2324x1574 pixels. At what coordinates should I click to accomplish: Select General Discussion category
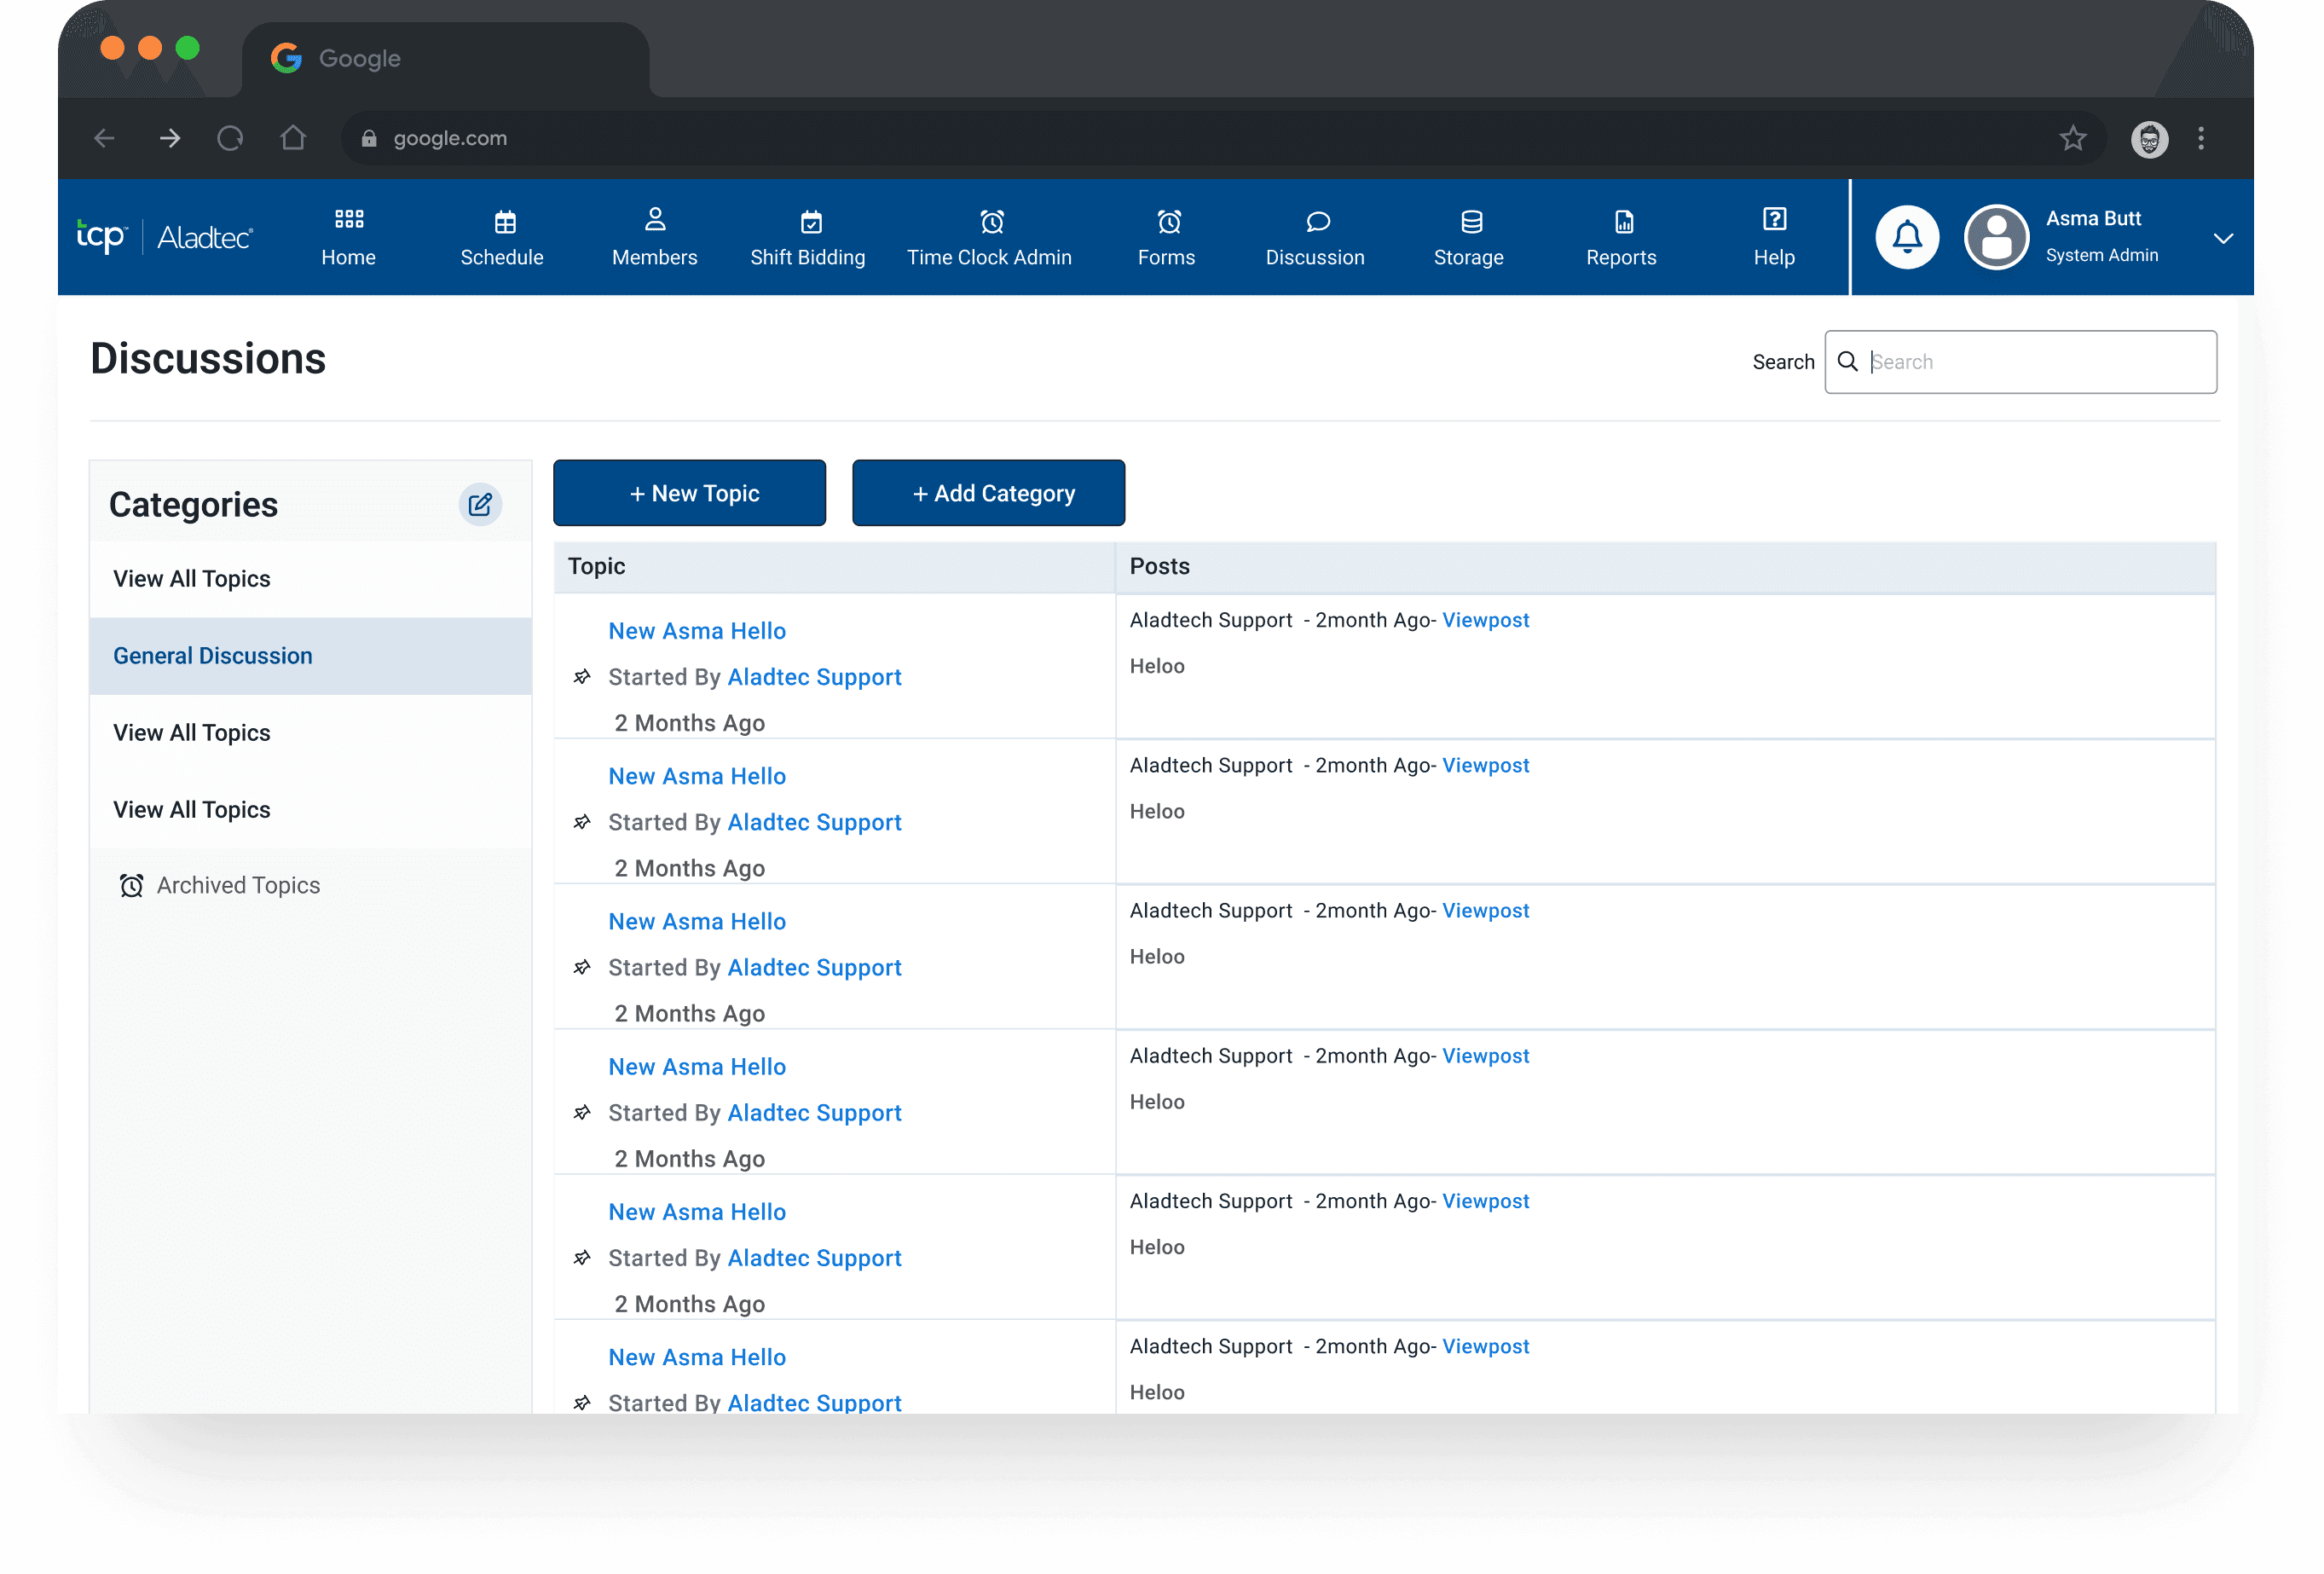click(x=213, y=656)
